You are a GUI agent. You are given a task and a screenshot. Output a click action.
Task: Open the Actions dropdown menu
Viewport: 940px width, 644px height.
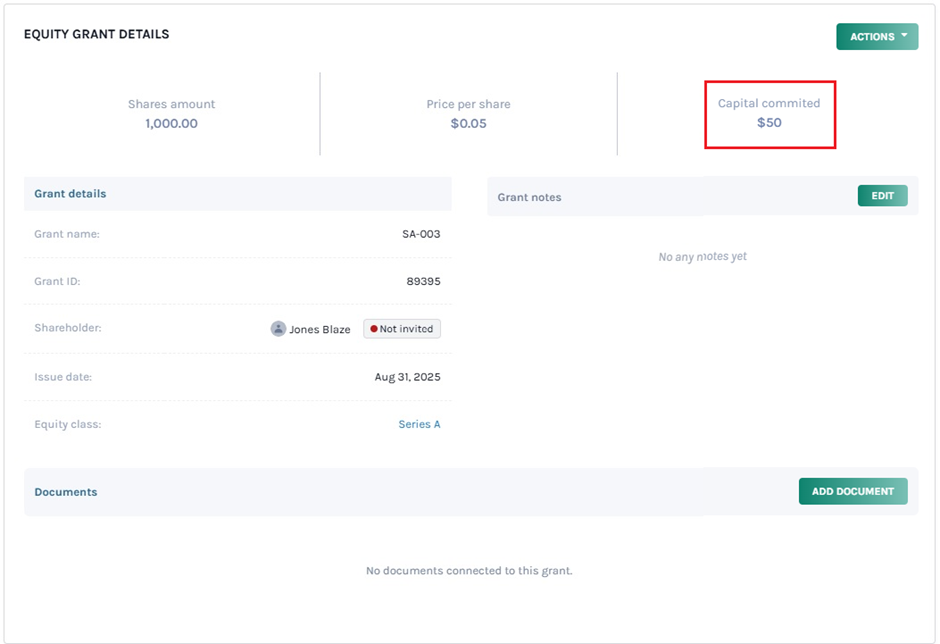pyautogui.click(x=877, y=37)
